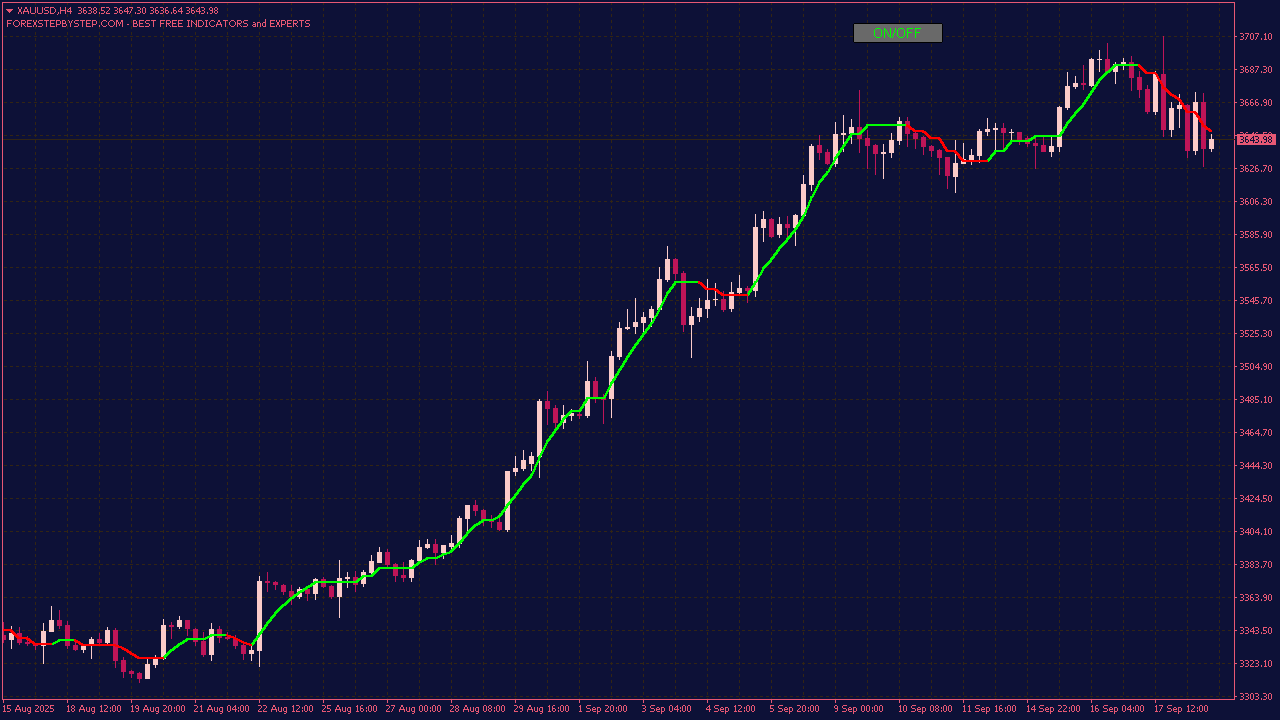The image size is (1280, 720).
Task: Click the highlighted current price tag 3643.98
Action: pyautogui.click(x=1255, y=139)
